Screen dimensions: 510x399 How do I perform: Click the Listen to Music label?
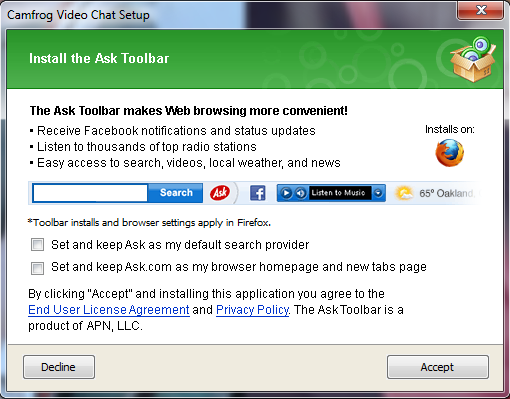click(339, 193)
